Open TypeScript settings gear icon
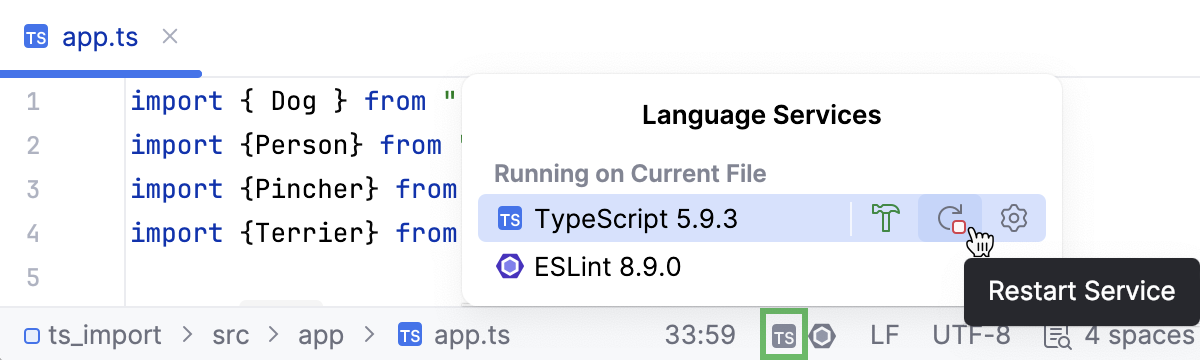The image size is (1200, 360). (1014, 218)
